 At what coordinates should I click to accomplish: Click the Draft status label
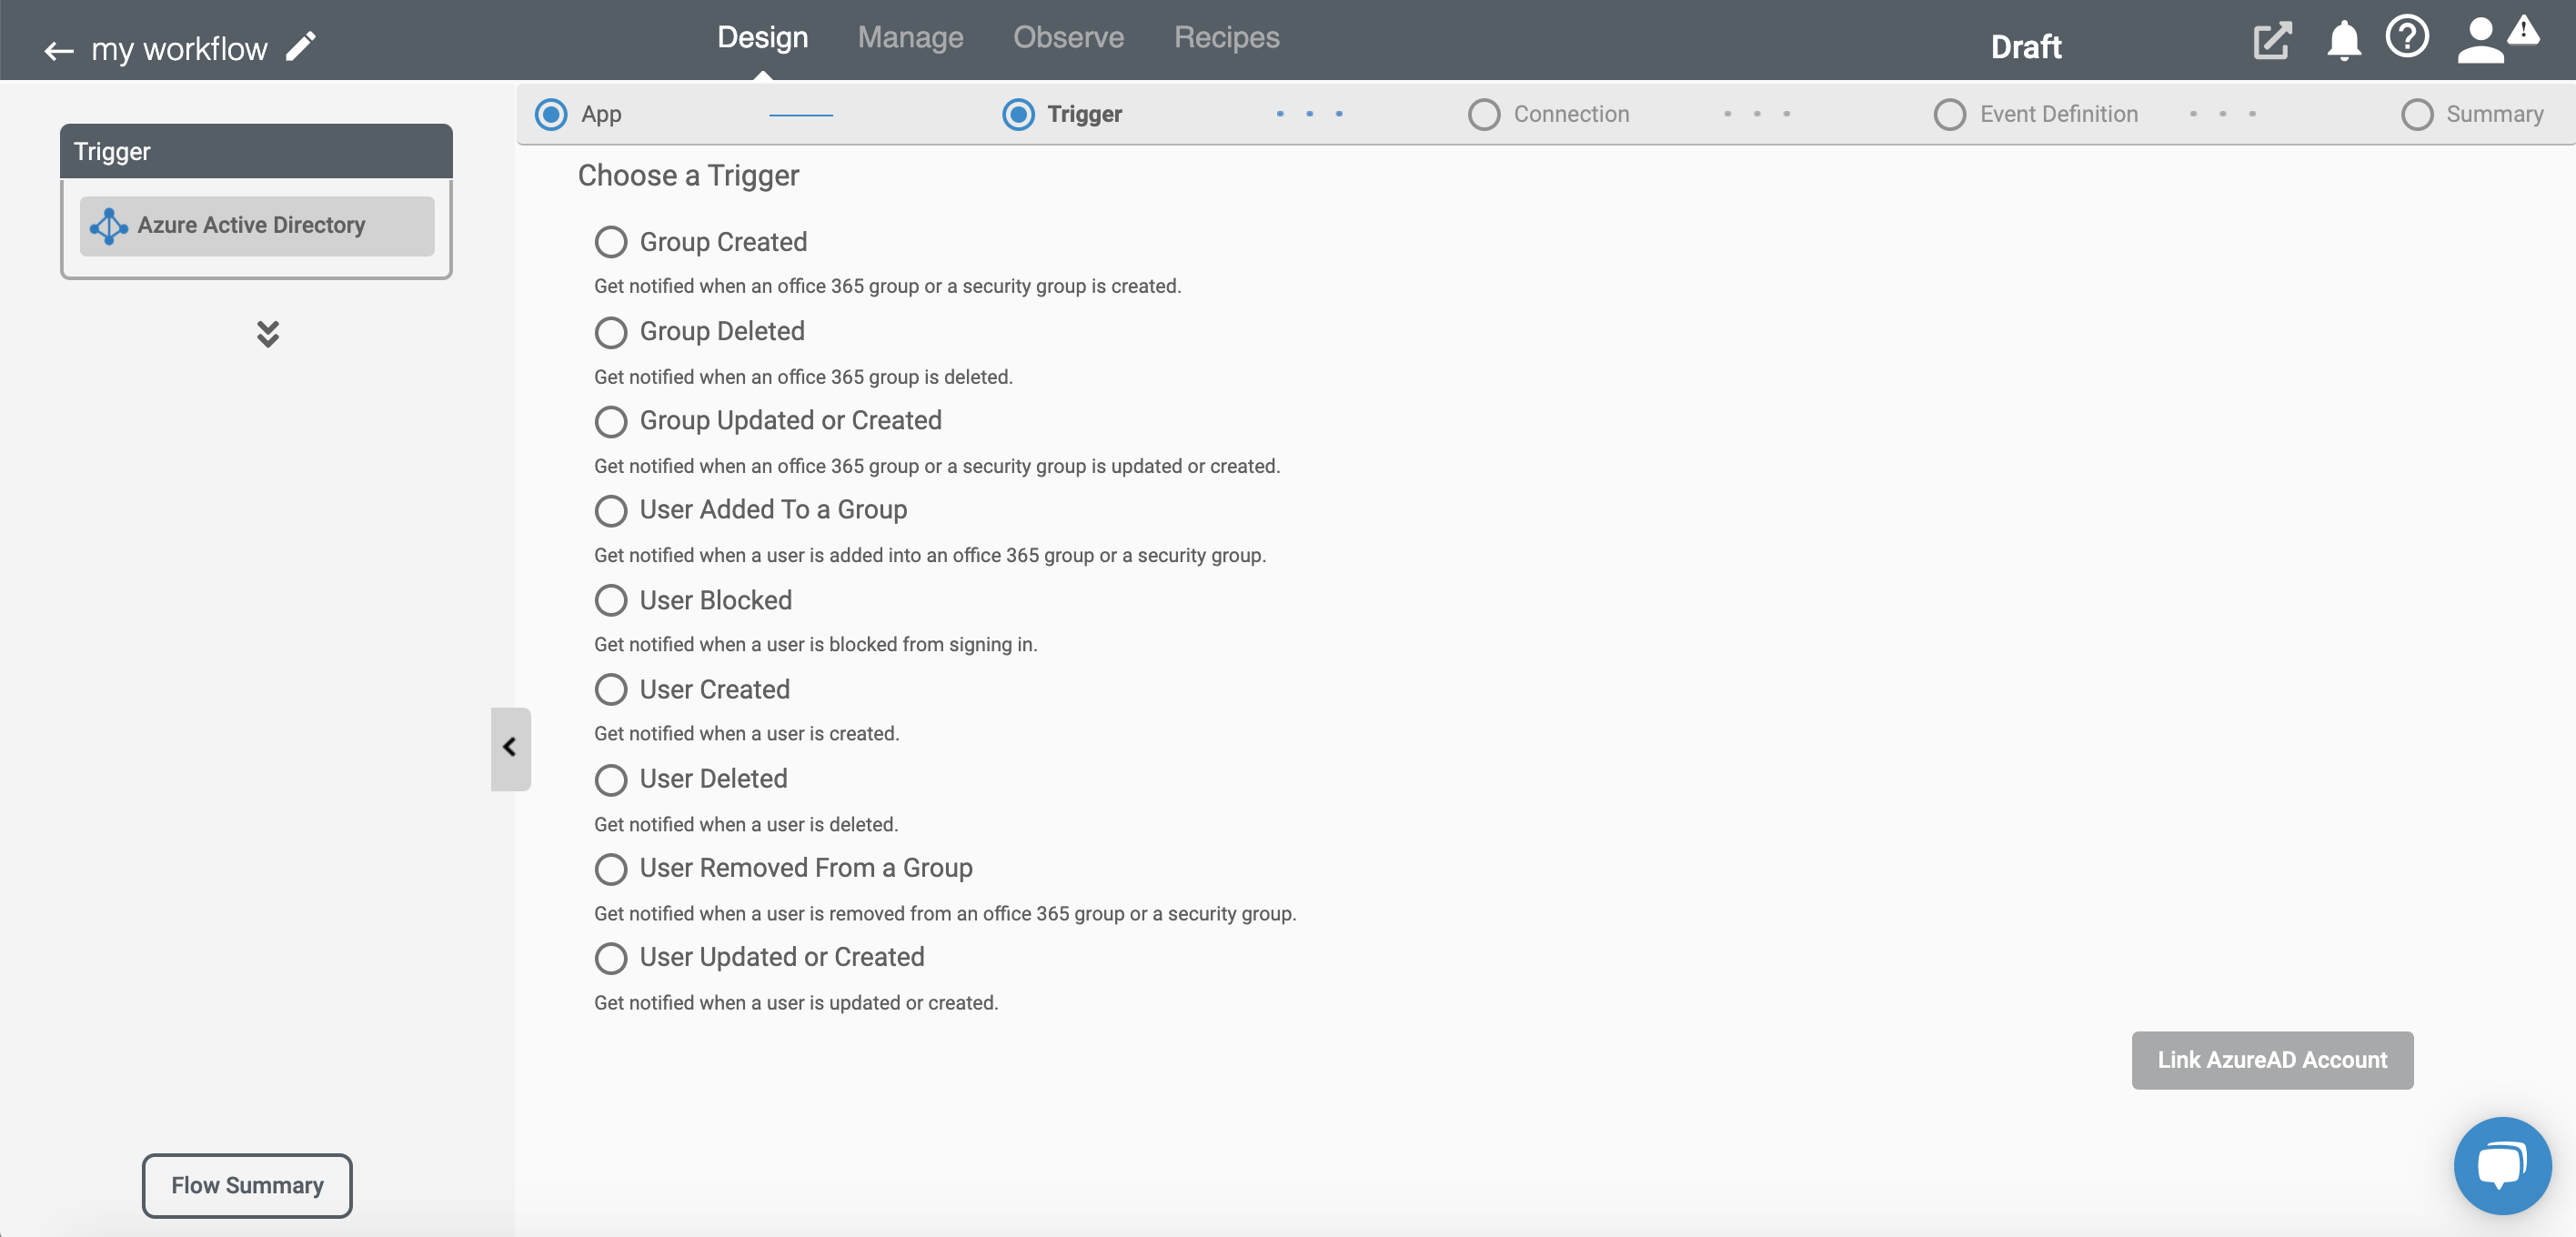tap(2026, 47)
